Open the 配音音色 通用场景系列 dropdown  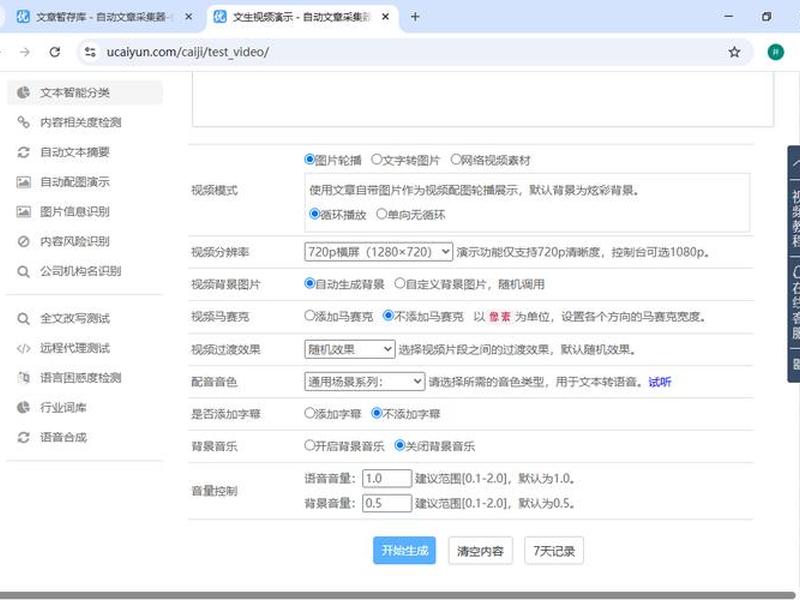point(364,382)
